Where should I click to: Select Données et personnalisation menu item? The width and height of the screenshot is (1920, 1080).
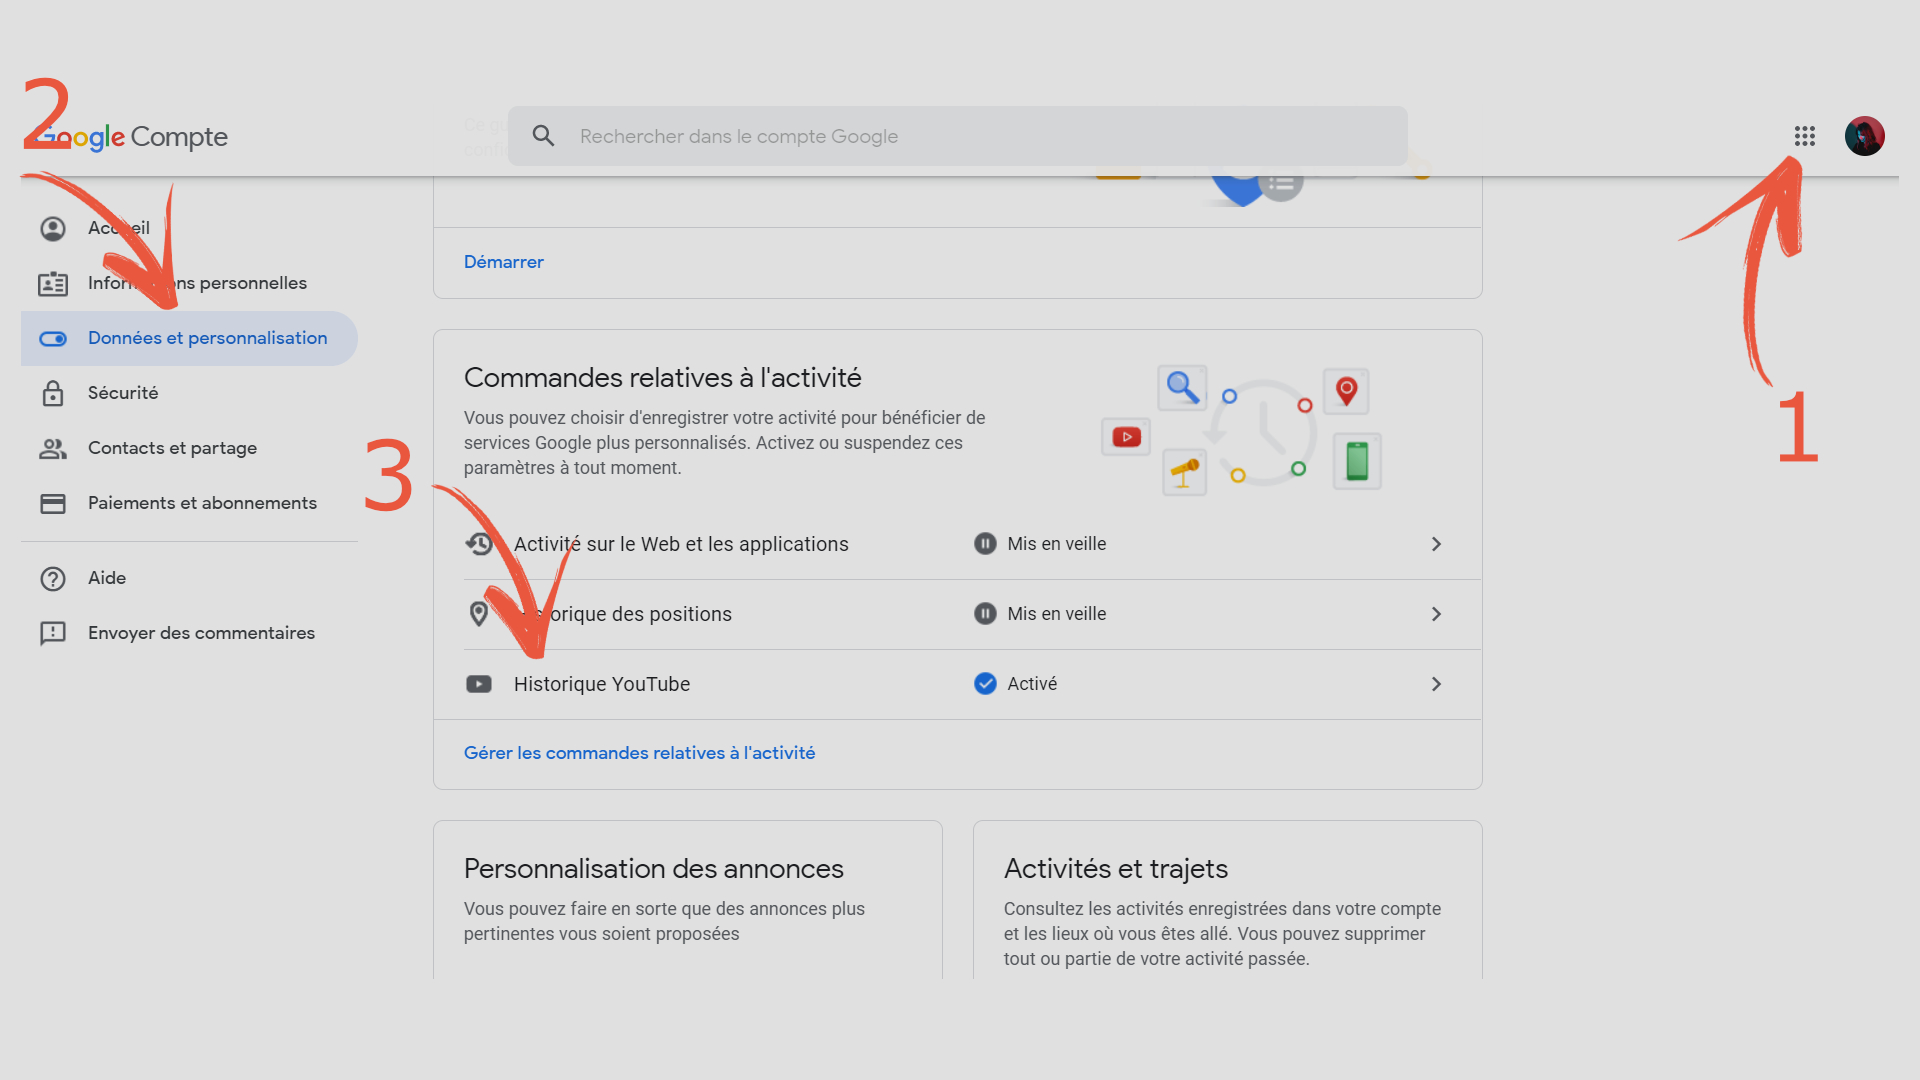207,338
